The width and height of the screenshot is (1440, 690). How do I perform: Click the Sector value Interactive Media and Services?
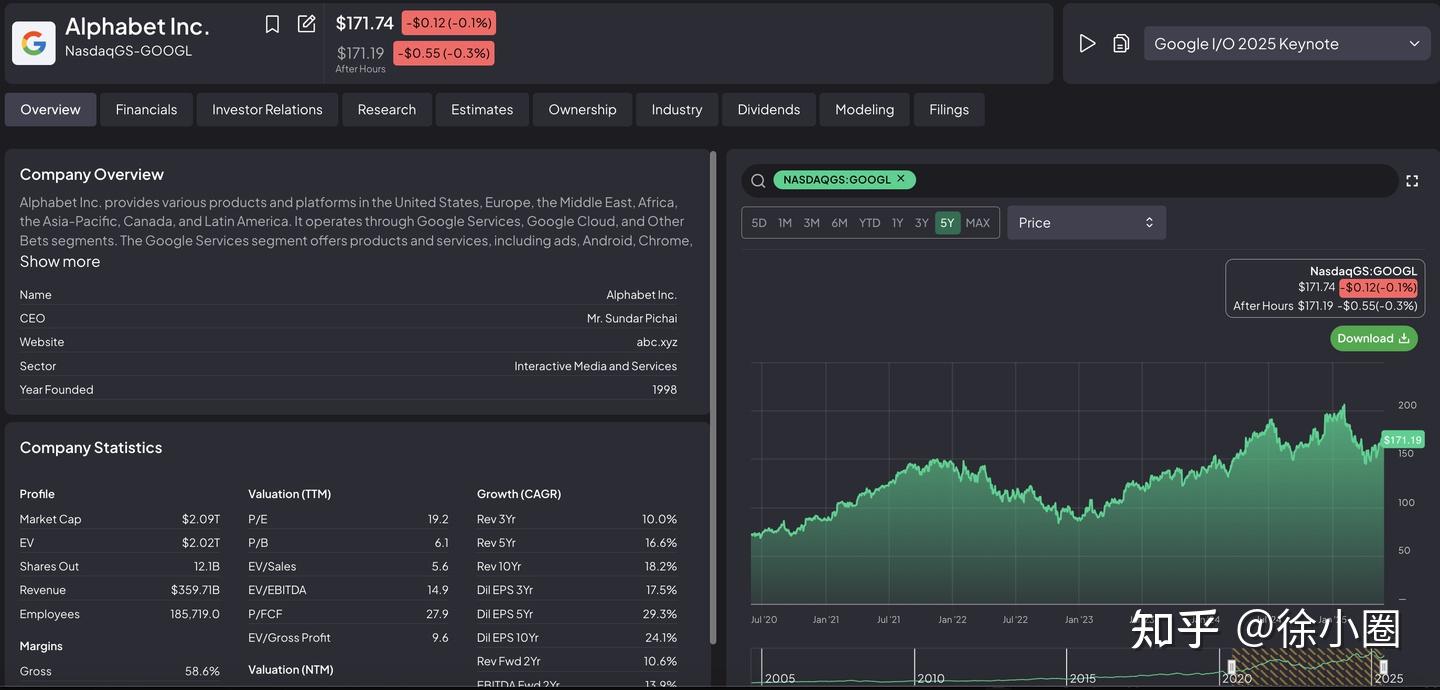coord(596,366)
